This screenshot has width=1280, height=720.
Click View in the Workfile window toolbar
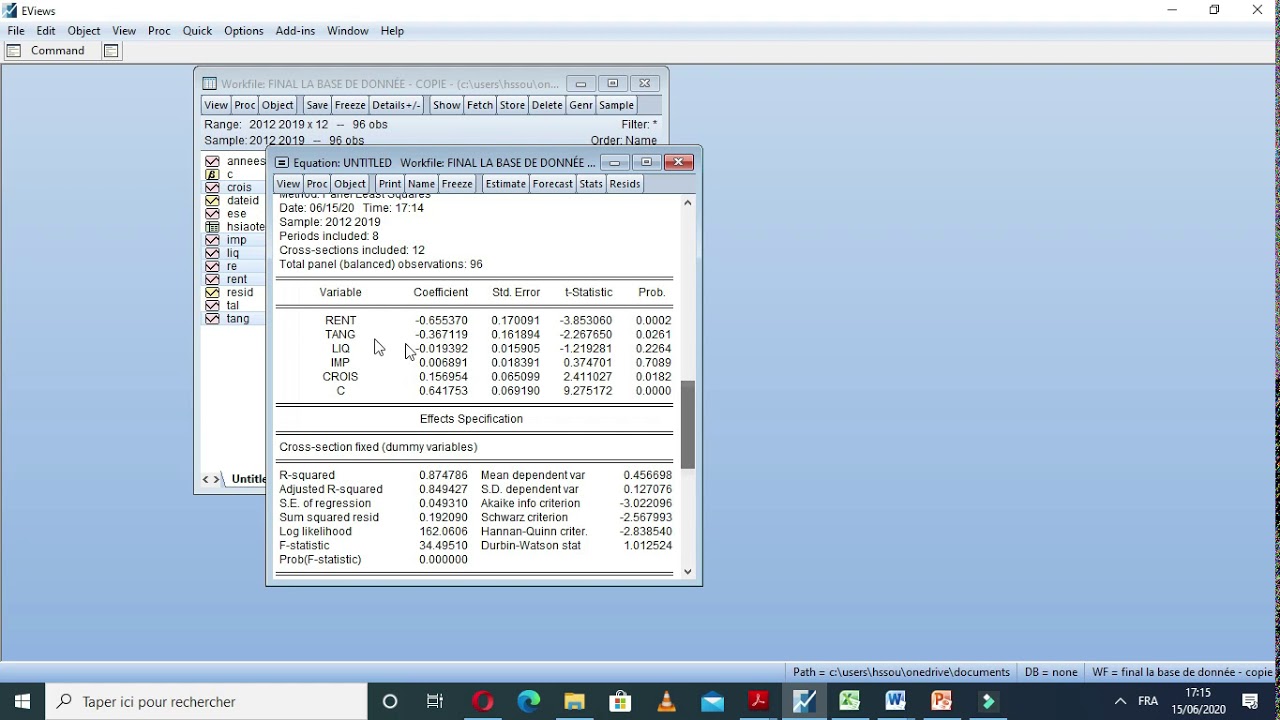tap(216, 105)
